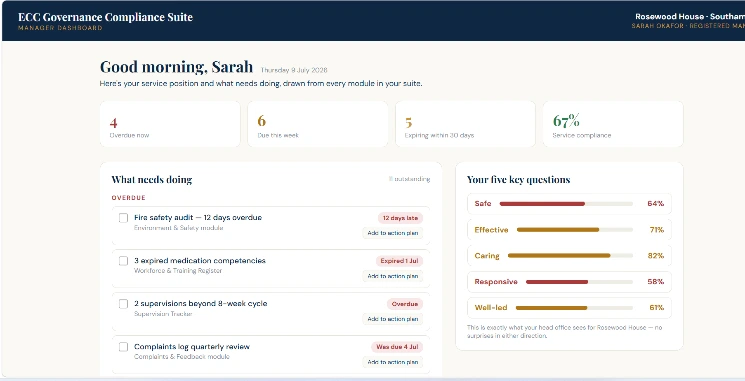
Task: Click the 'Expired 1 Jul' badge
Action: 399,261
